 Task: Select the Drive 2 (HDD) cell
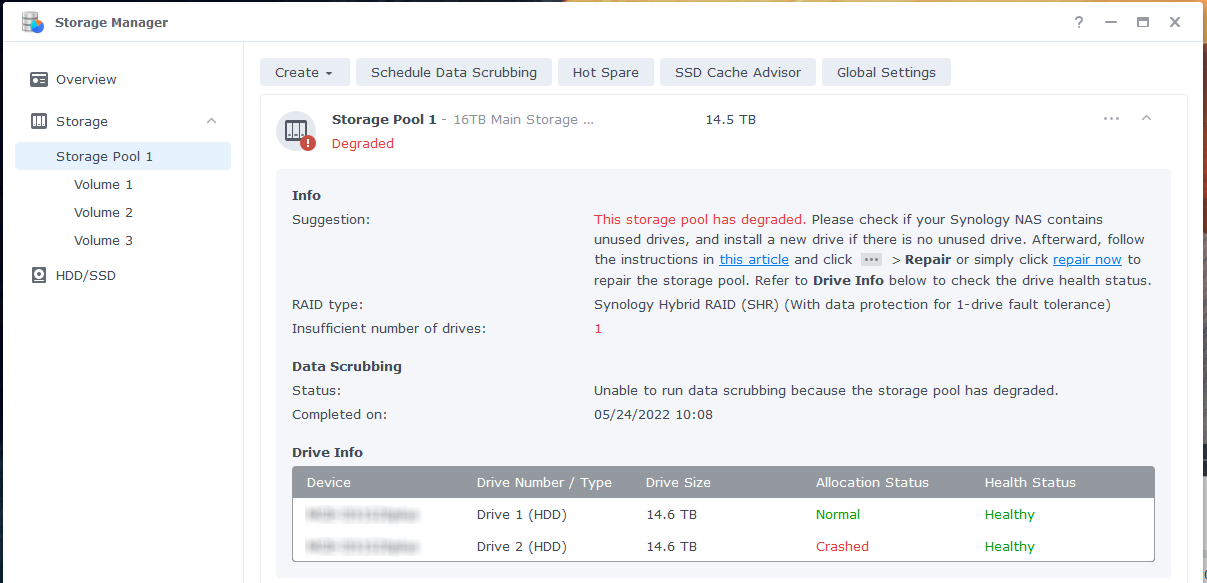521,546
